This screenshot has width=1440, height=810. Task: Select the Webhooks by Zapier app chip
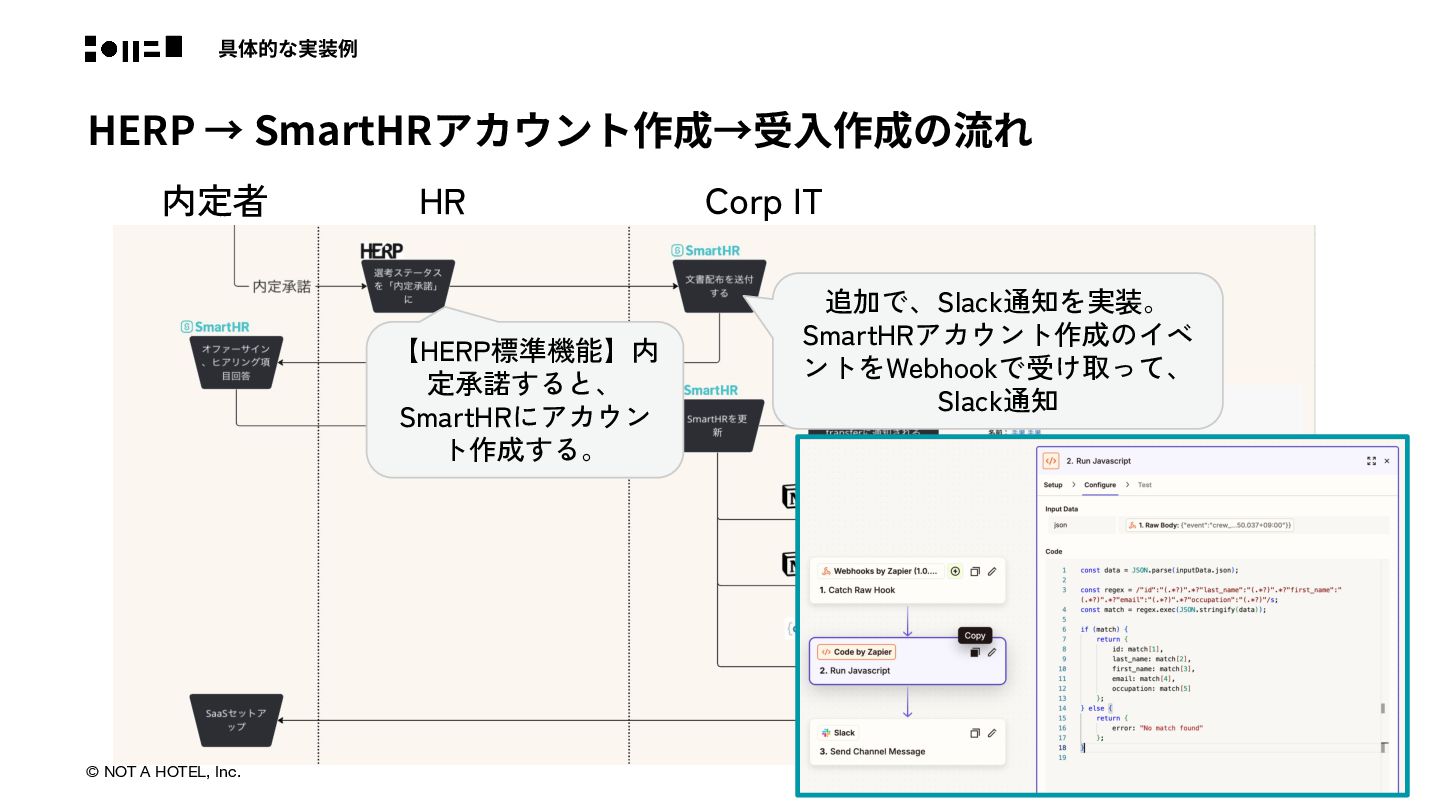[x=880, y=571]
